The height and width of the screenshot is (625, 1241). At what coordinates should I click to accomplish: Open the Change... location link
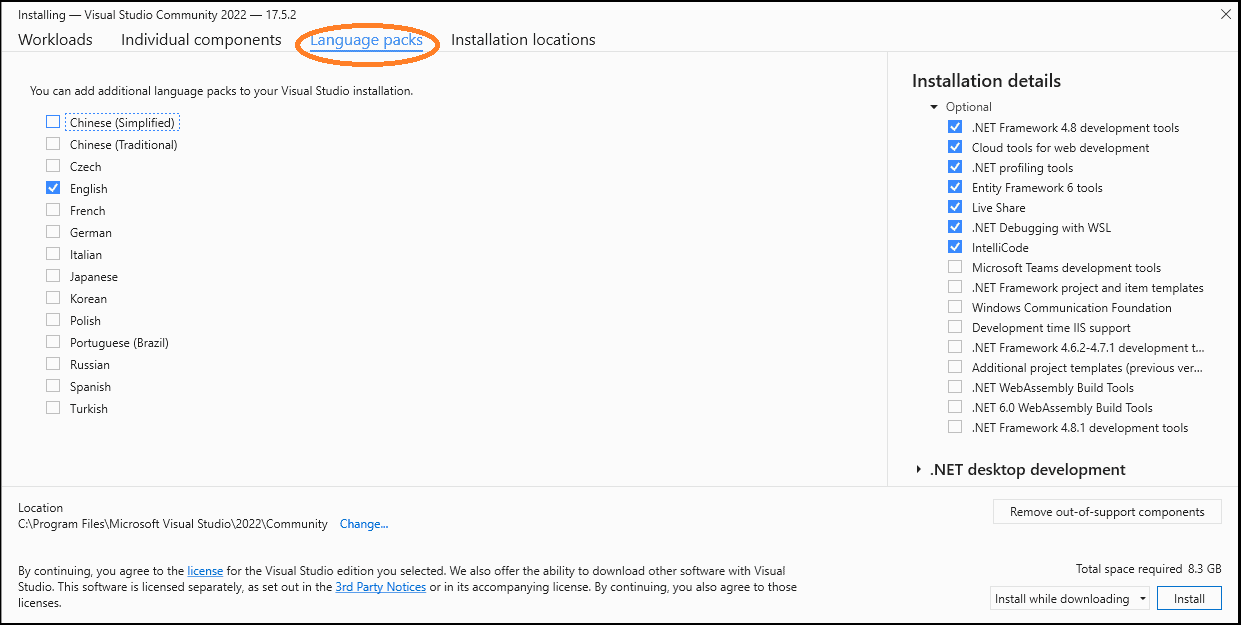[x=364, y=523]
